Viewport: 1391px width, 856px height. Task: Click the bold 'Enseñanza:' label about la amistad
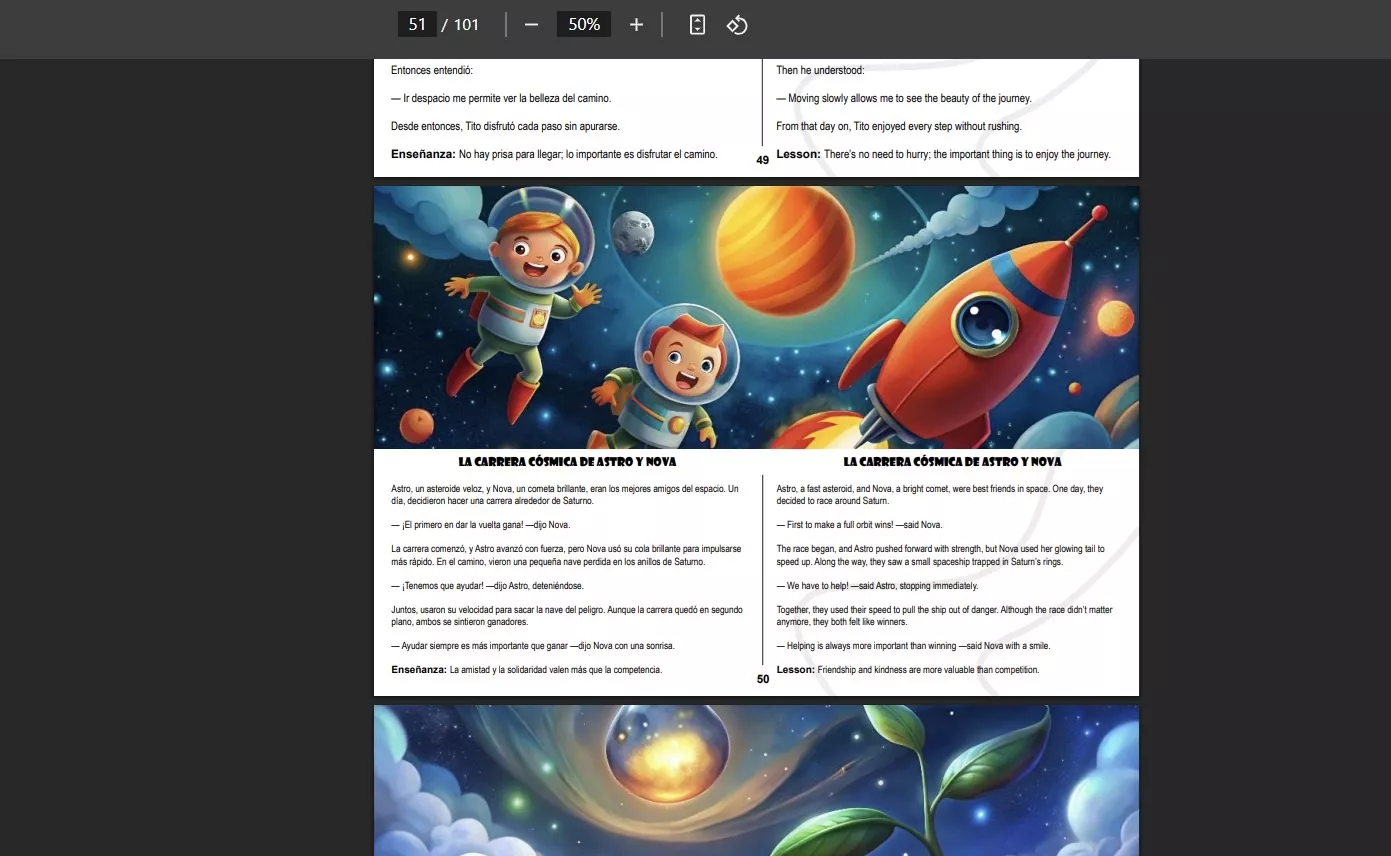click(418, 670)
